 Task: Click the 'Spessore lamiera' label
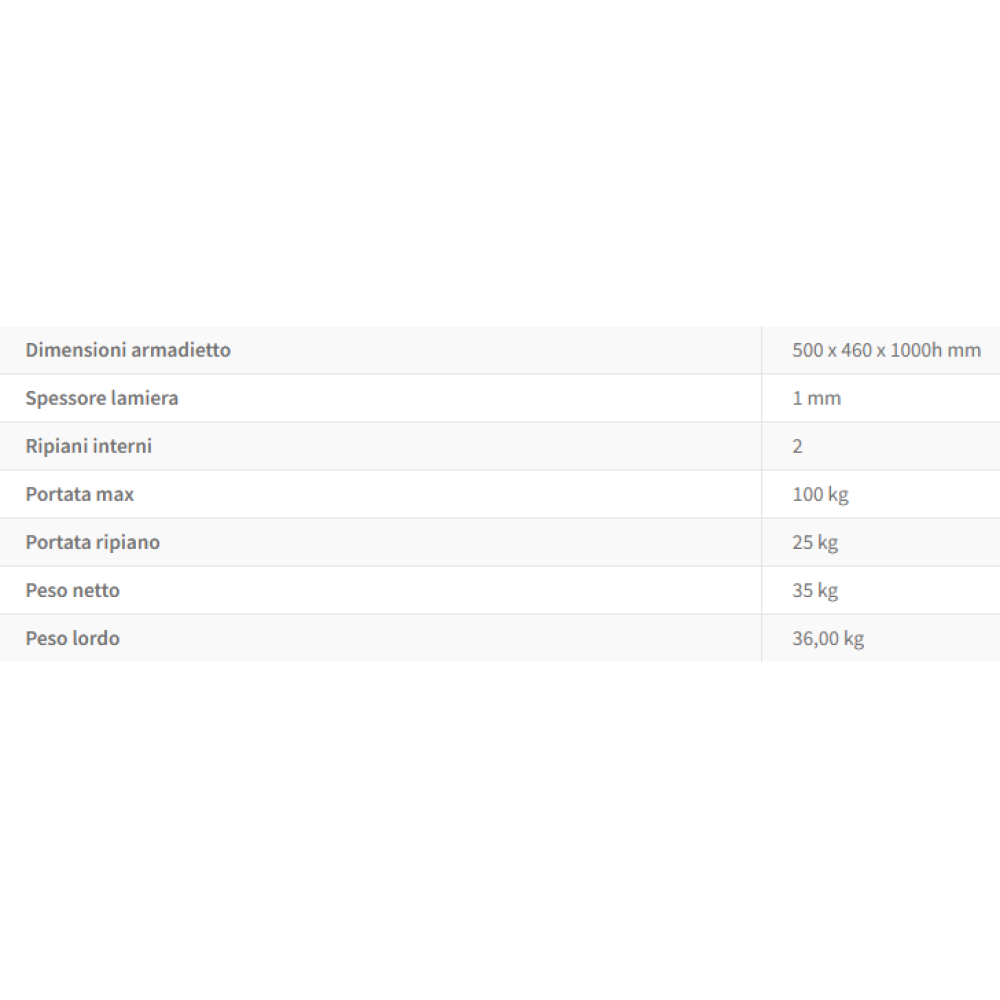coord(102,398)
